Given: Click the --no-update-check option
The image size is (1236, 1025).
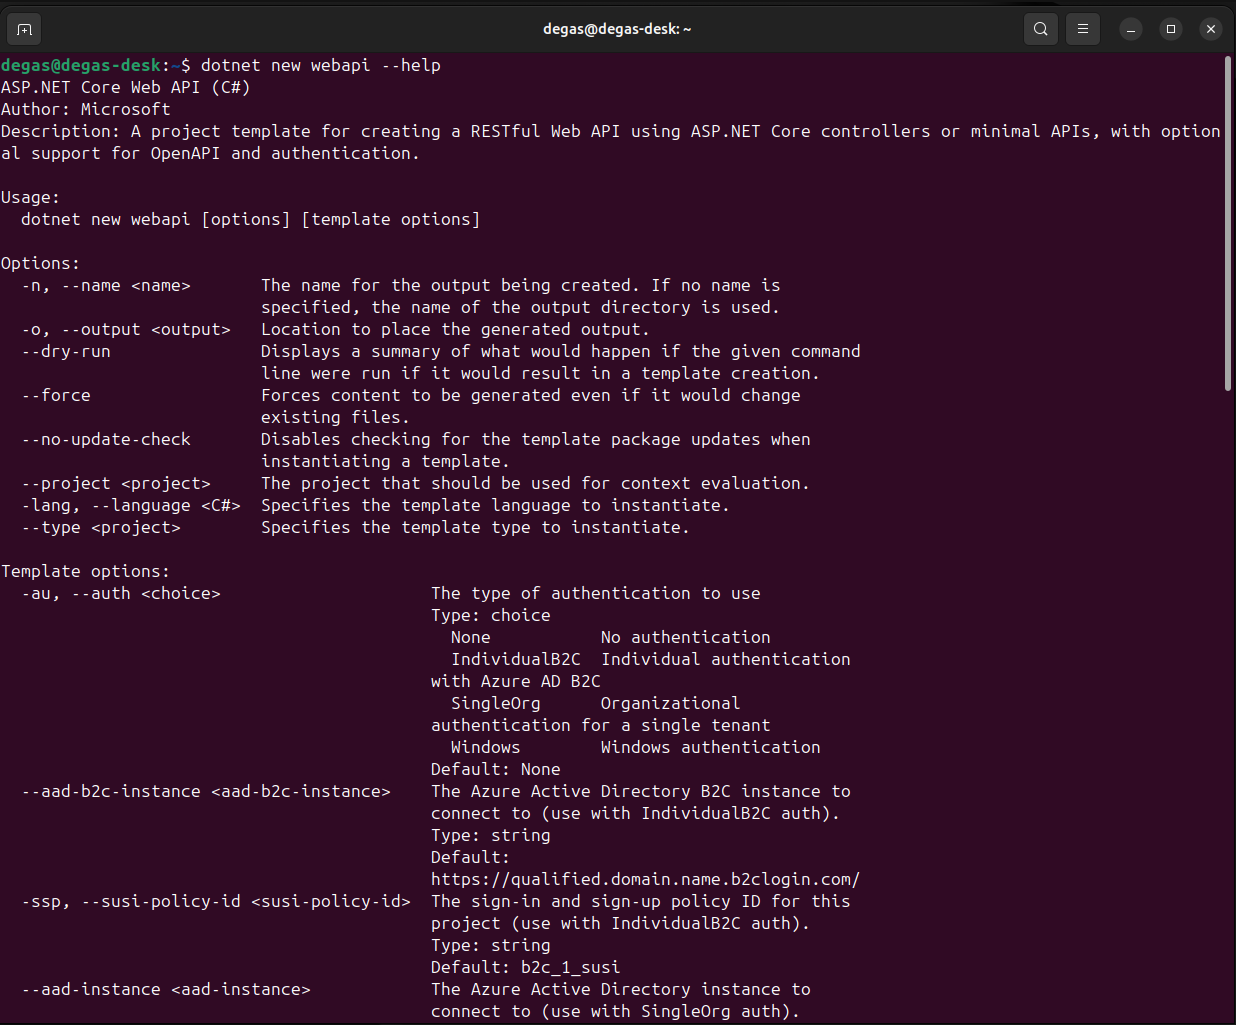Looking at the screenshot, I should 106,439.
